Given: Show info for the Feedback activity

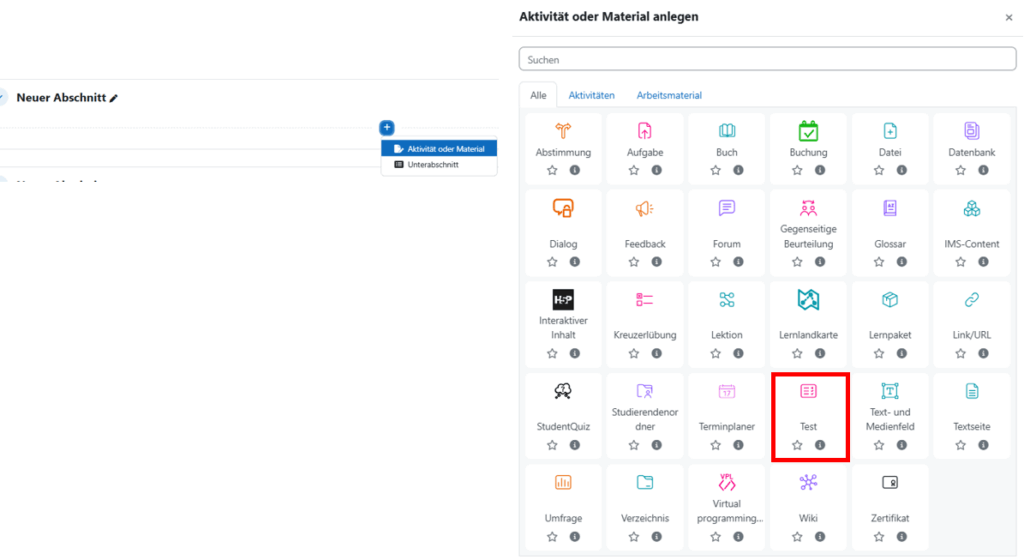Looking at the screenshot, I should click(656, 262).
